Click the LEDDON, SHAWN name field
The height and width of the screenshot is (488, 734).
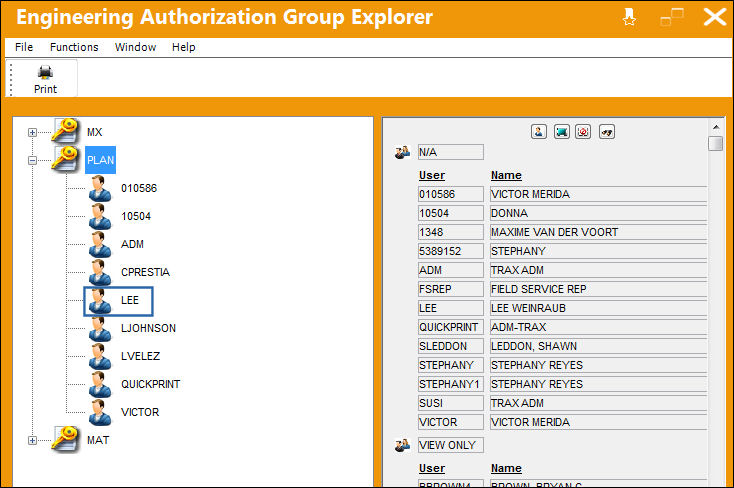(x=598, y=346)
